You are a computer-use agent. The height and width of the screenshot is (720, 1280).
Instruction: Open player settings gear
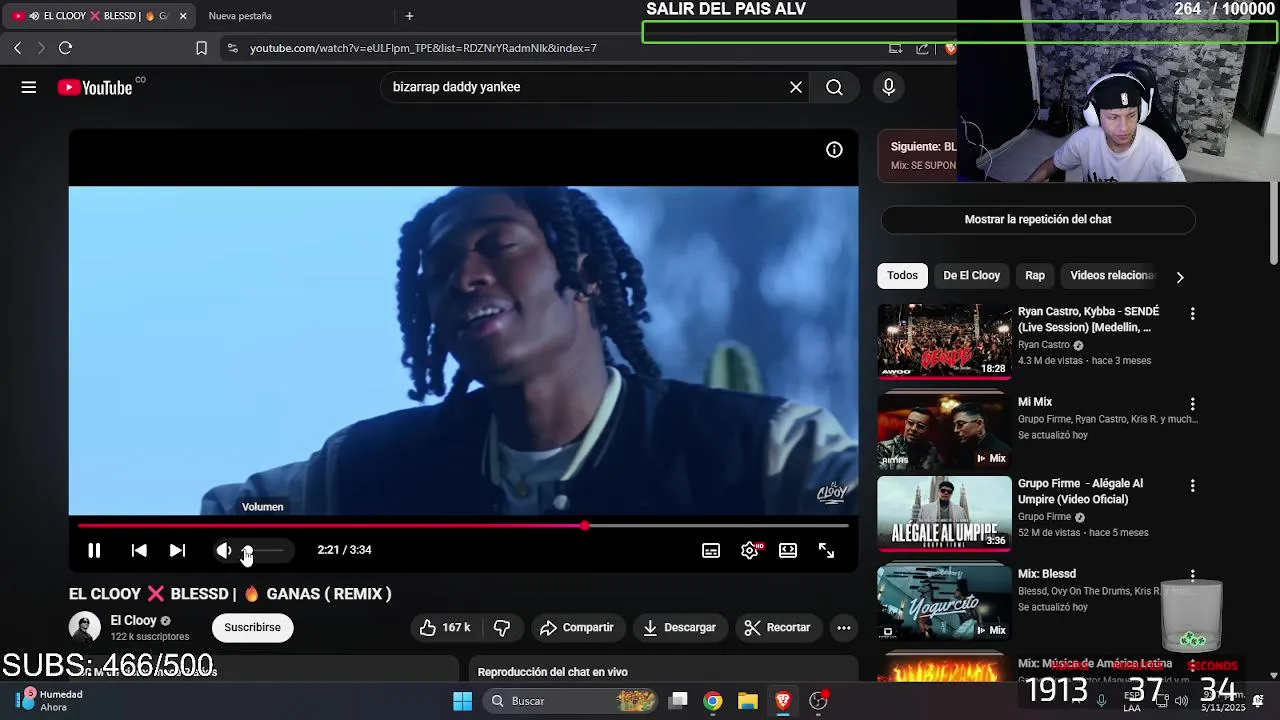coord(750,550)
